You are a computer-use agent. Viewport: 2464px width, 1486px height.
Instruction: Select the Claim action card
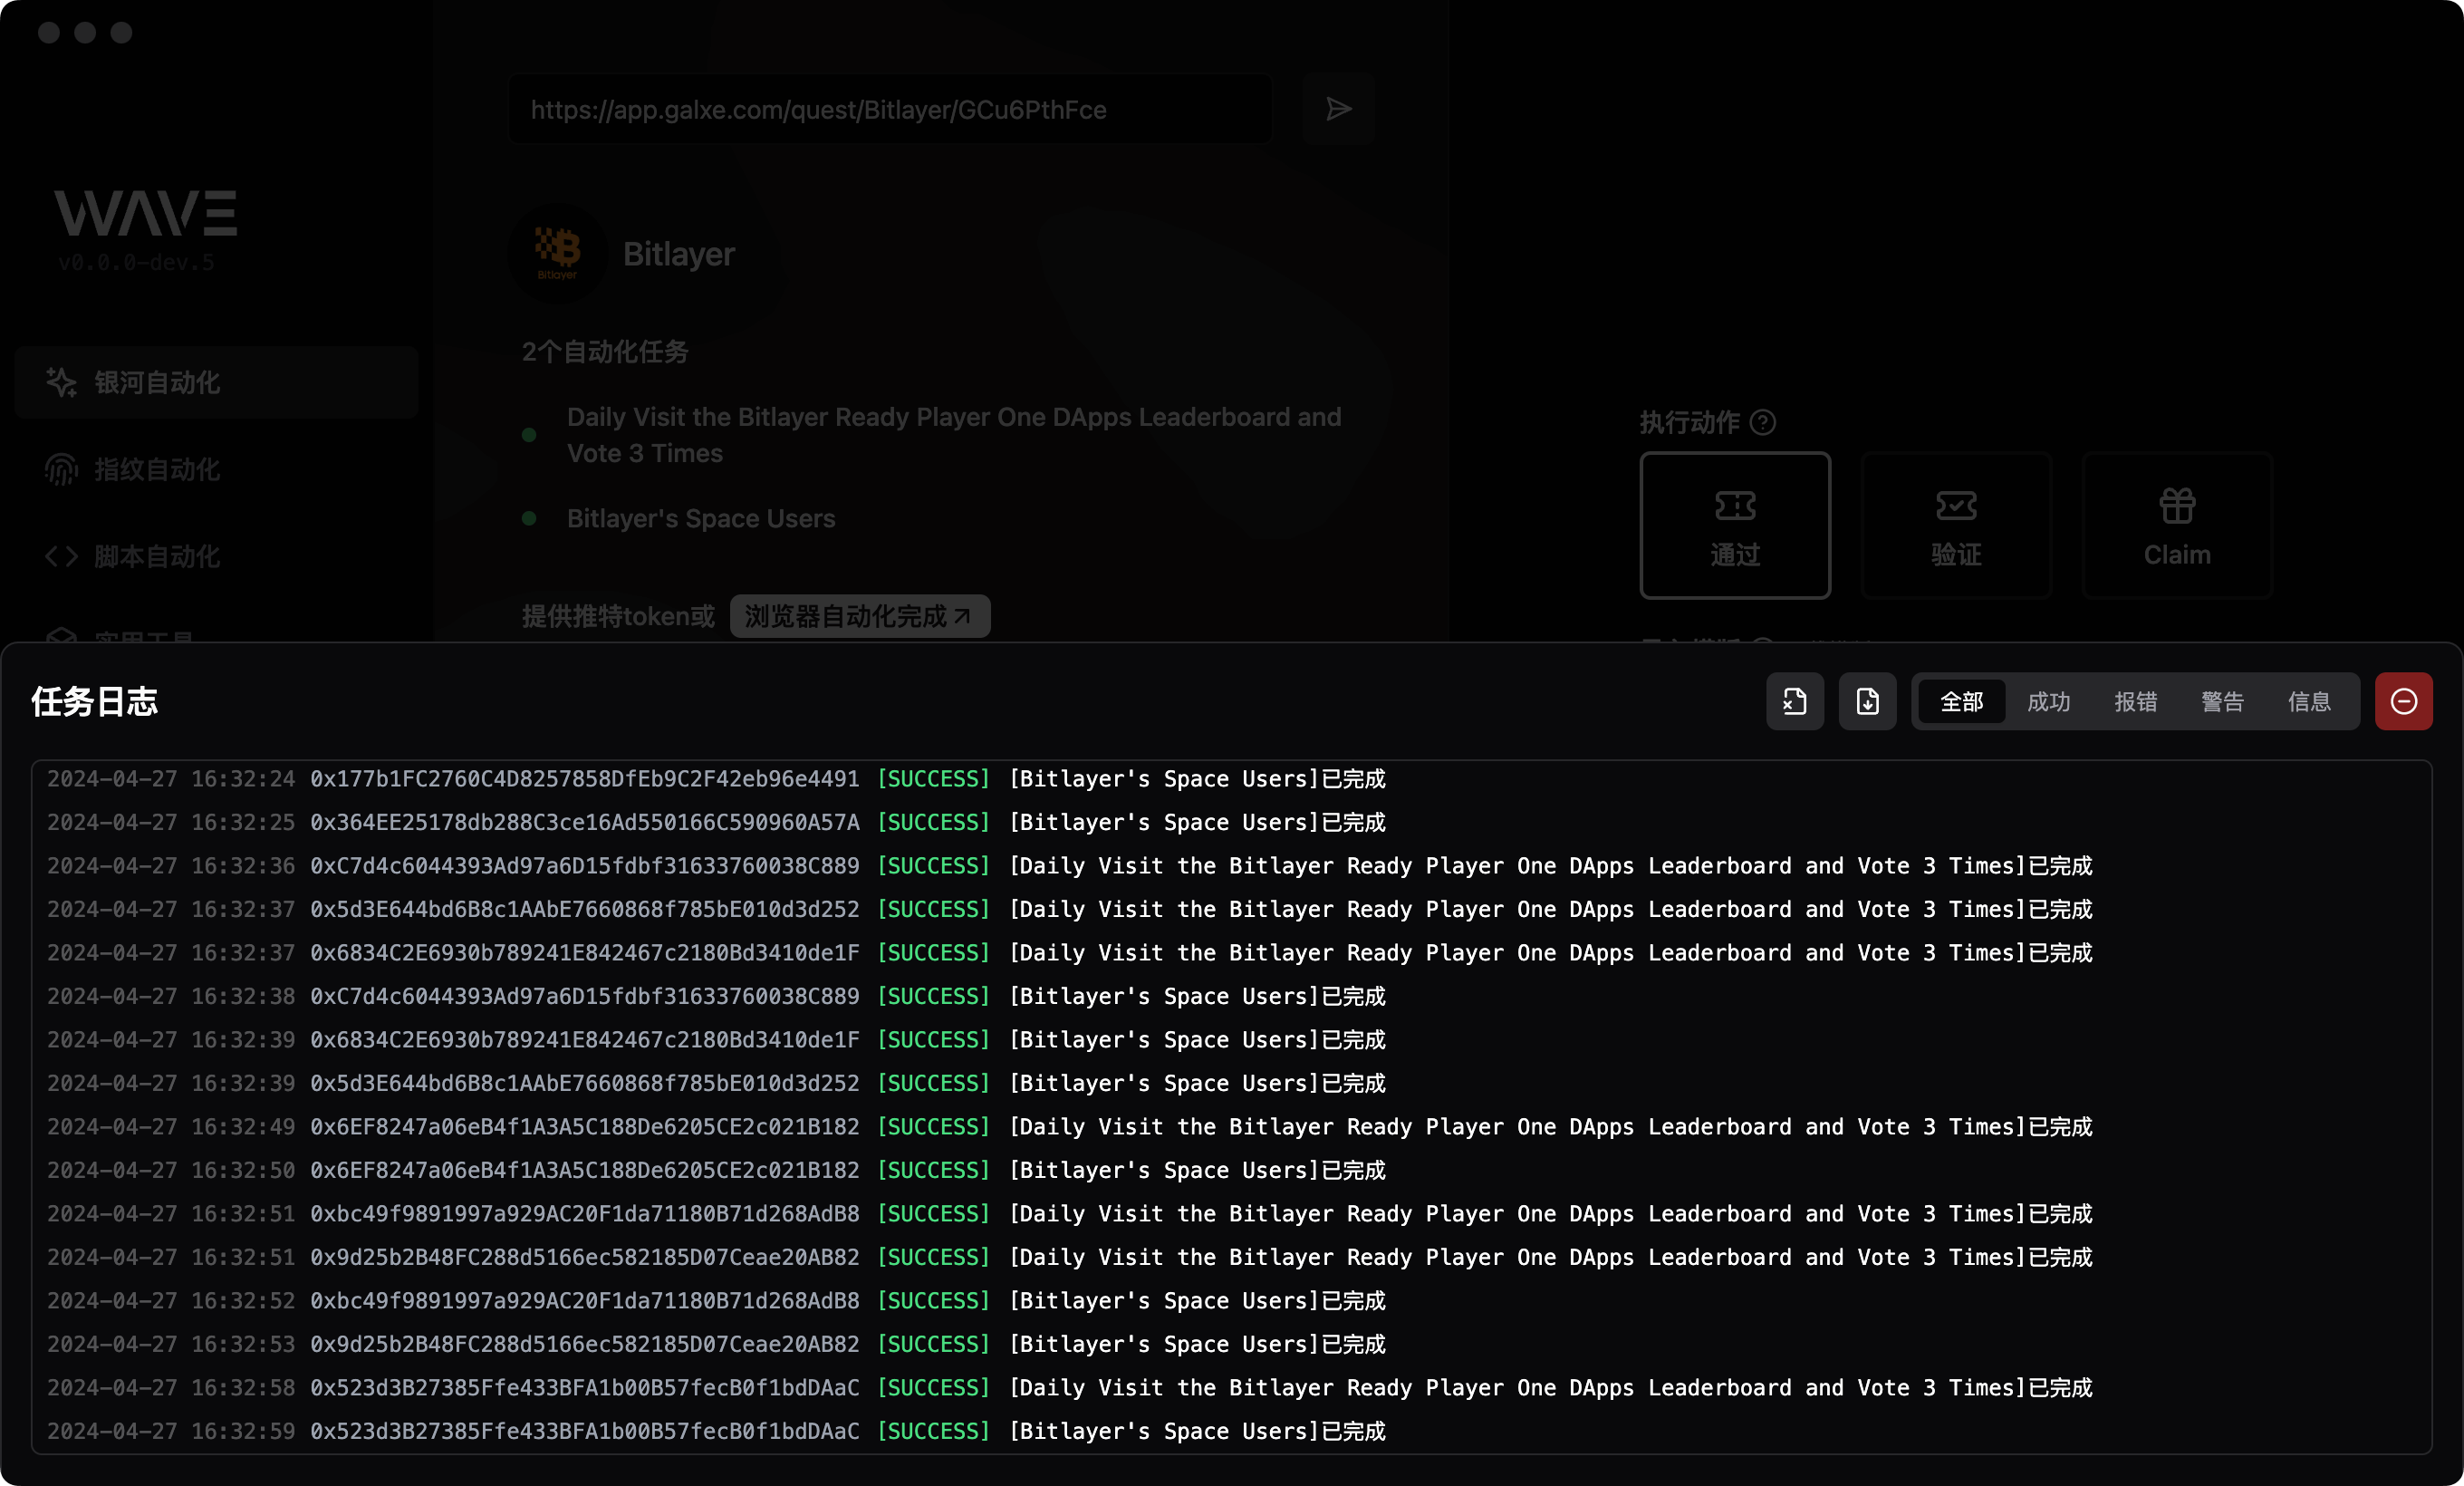tap(2177, 525)
